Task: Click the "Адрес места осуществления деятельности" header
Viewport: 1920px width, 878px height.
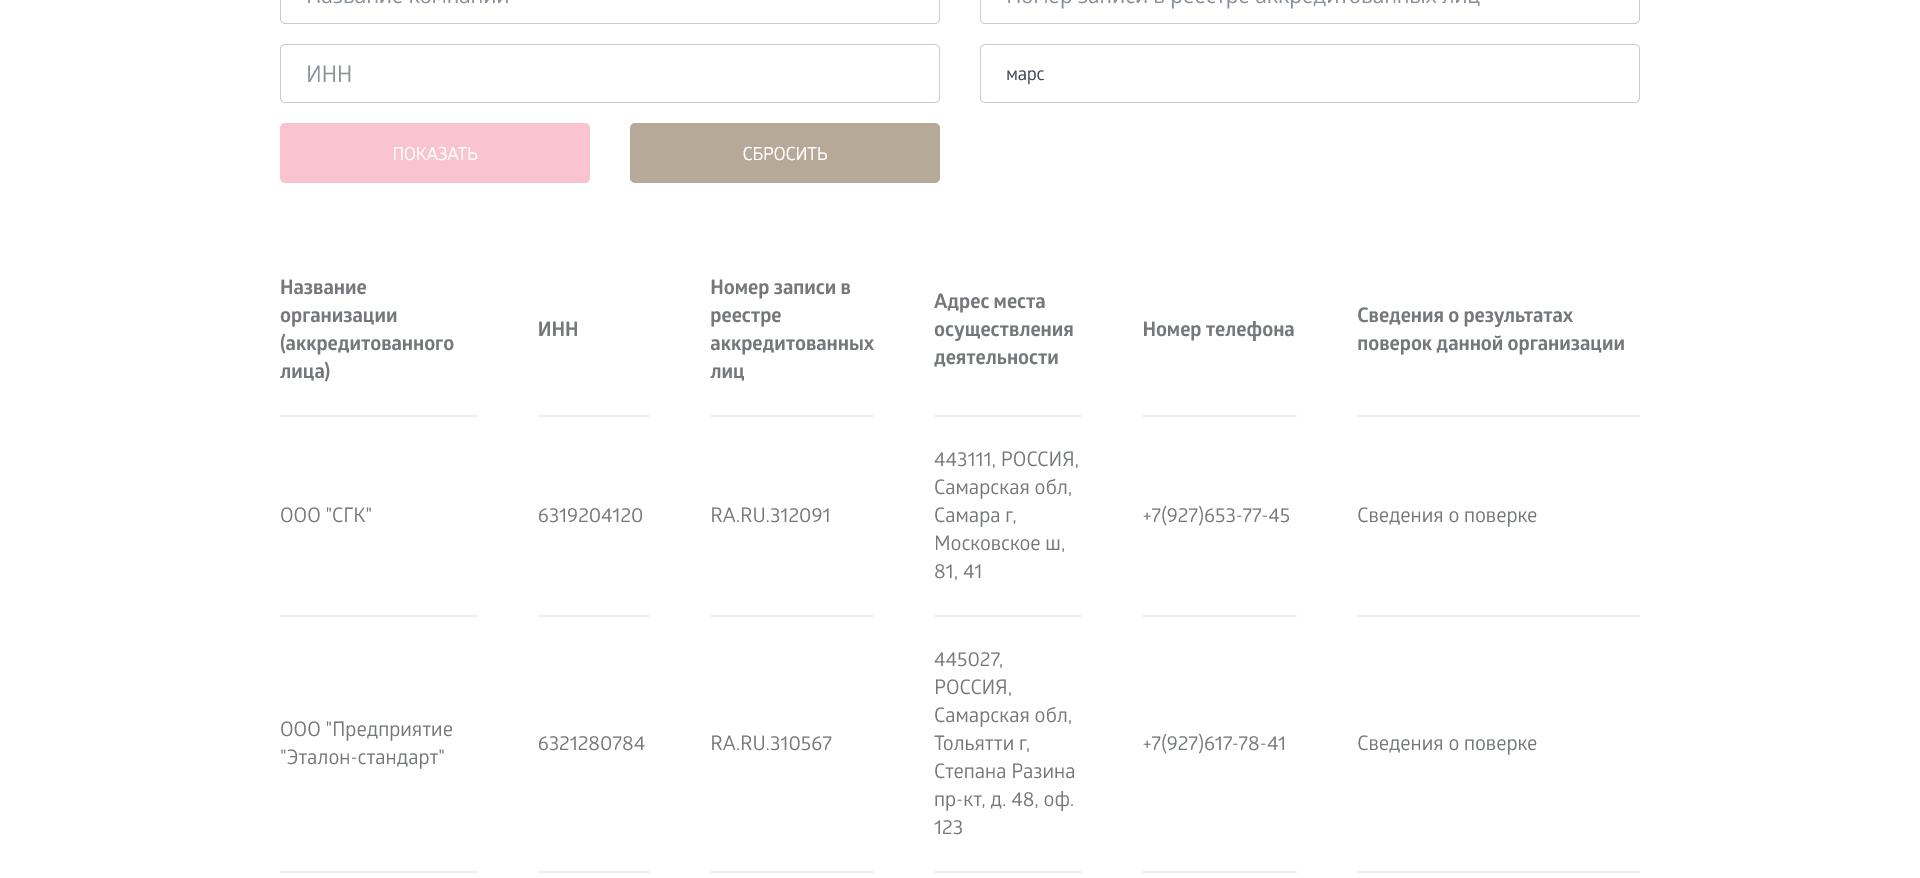Action: pos(1003,330)
